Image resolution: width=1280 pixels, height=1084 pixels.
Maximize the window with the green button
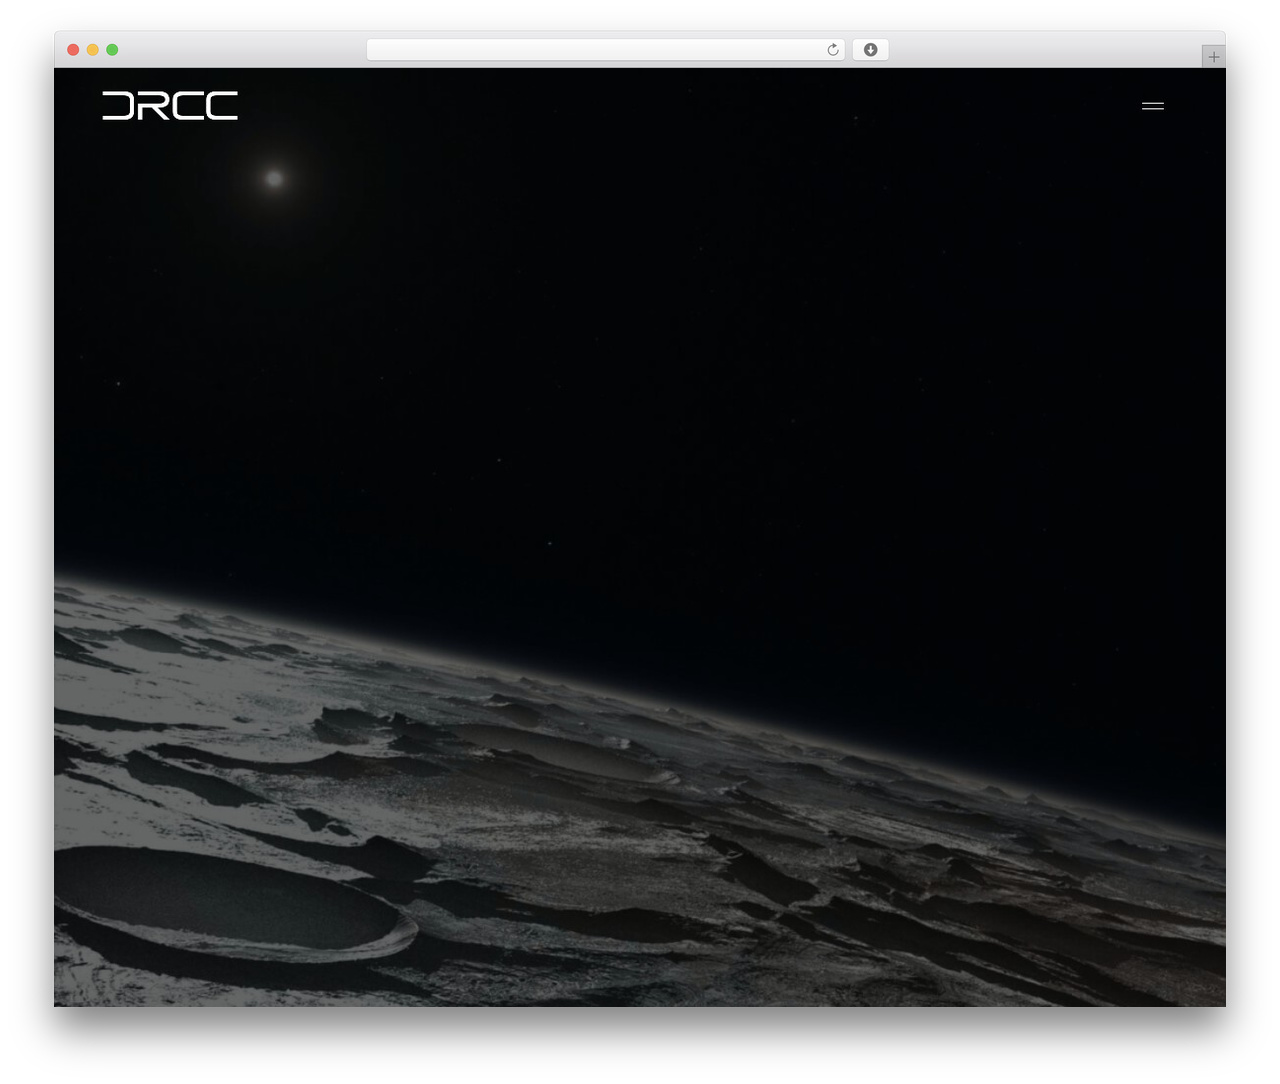click(x=112, y=50)
